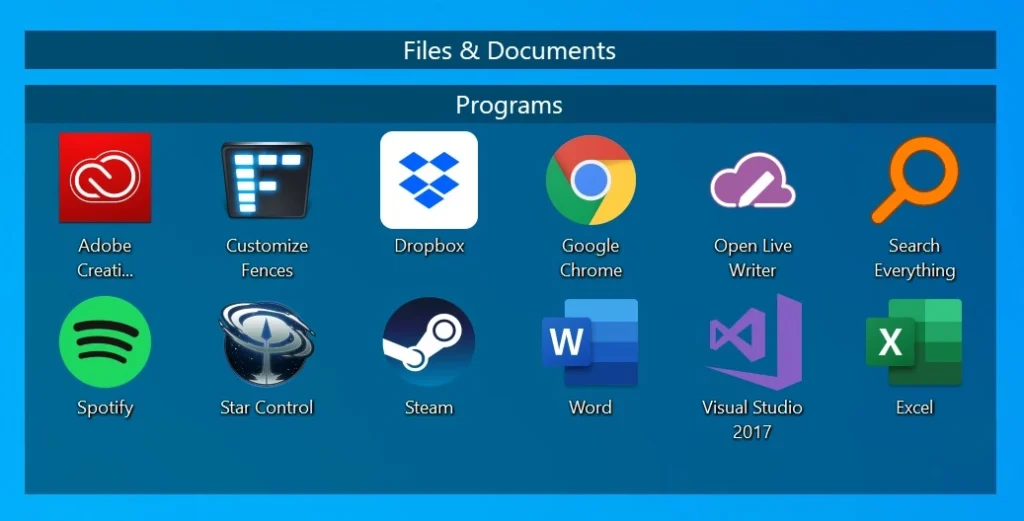Image resolution: width=1024 pixels, height=521 pixels.
Task: Click the Programs fence title bar
Action: click(510, 105)
